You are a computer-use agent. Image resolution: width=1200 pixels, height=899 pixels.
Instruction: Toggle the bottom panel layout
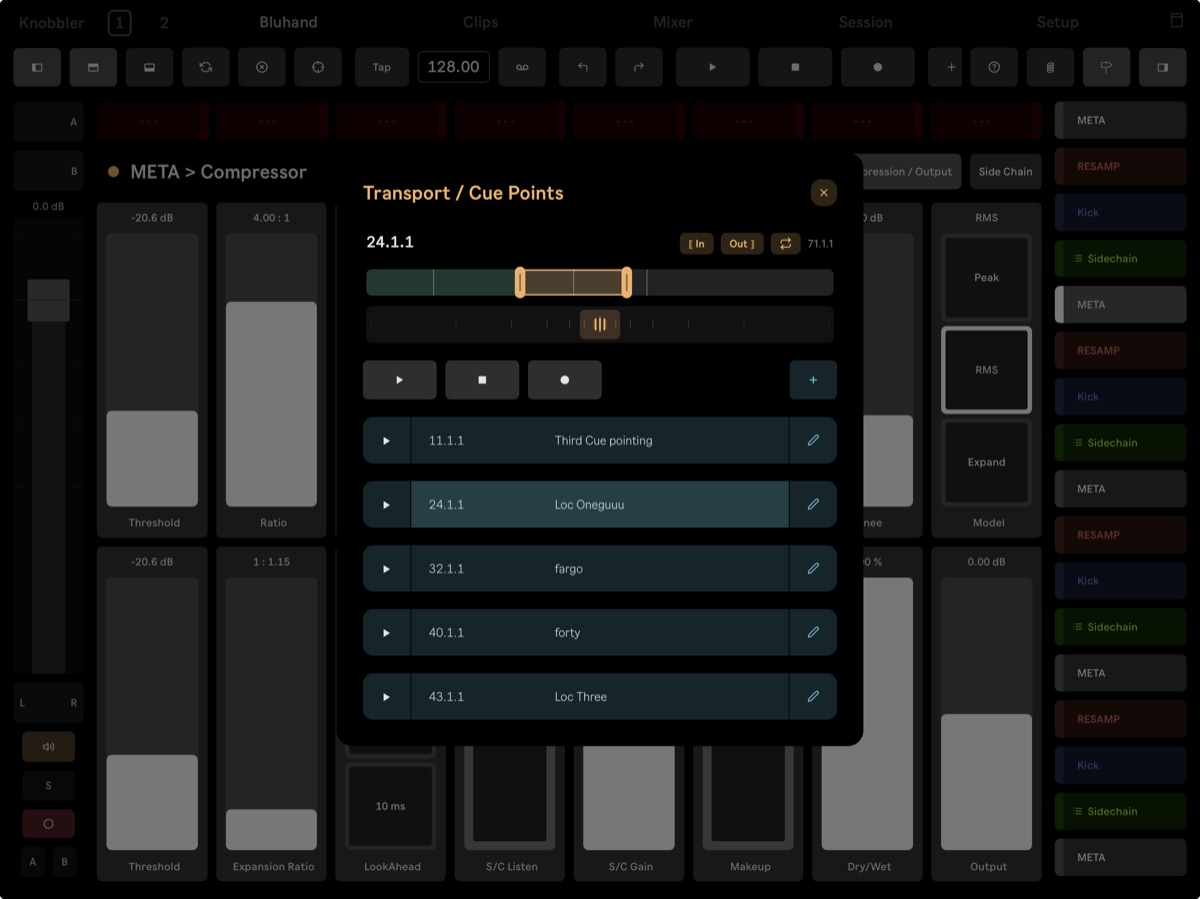149,67
